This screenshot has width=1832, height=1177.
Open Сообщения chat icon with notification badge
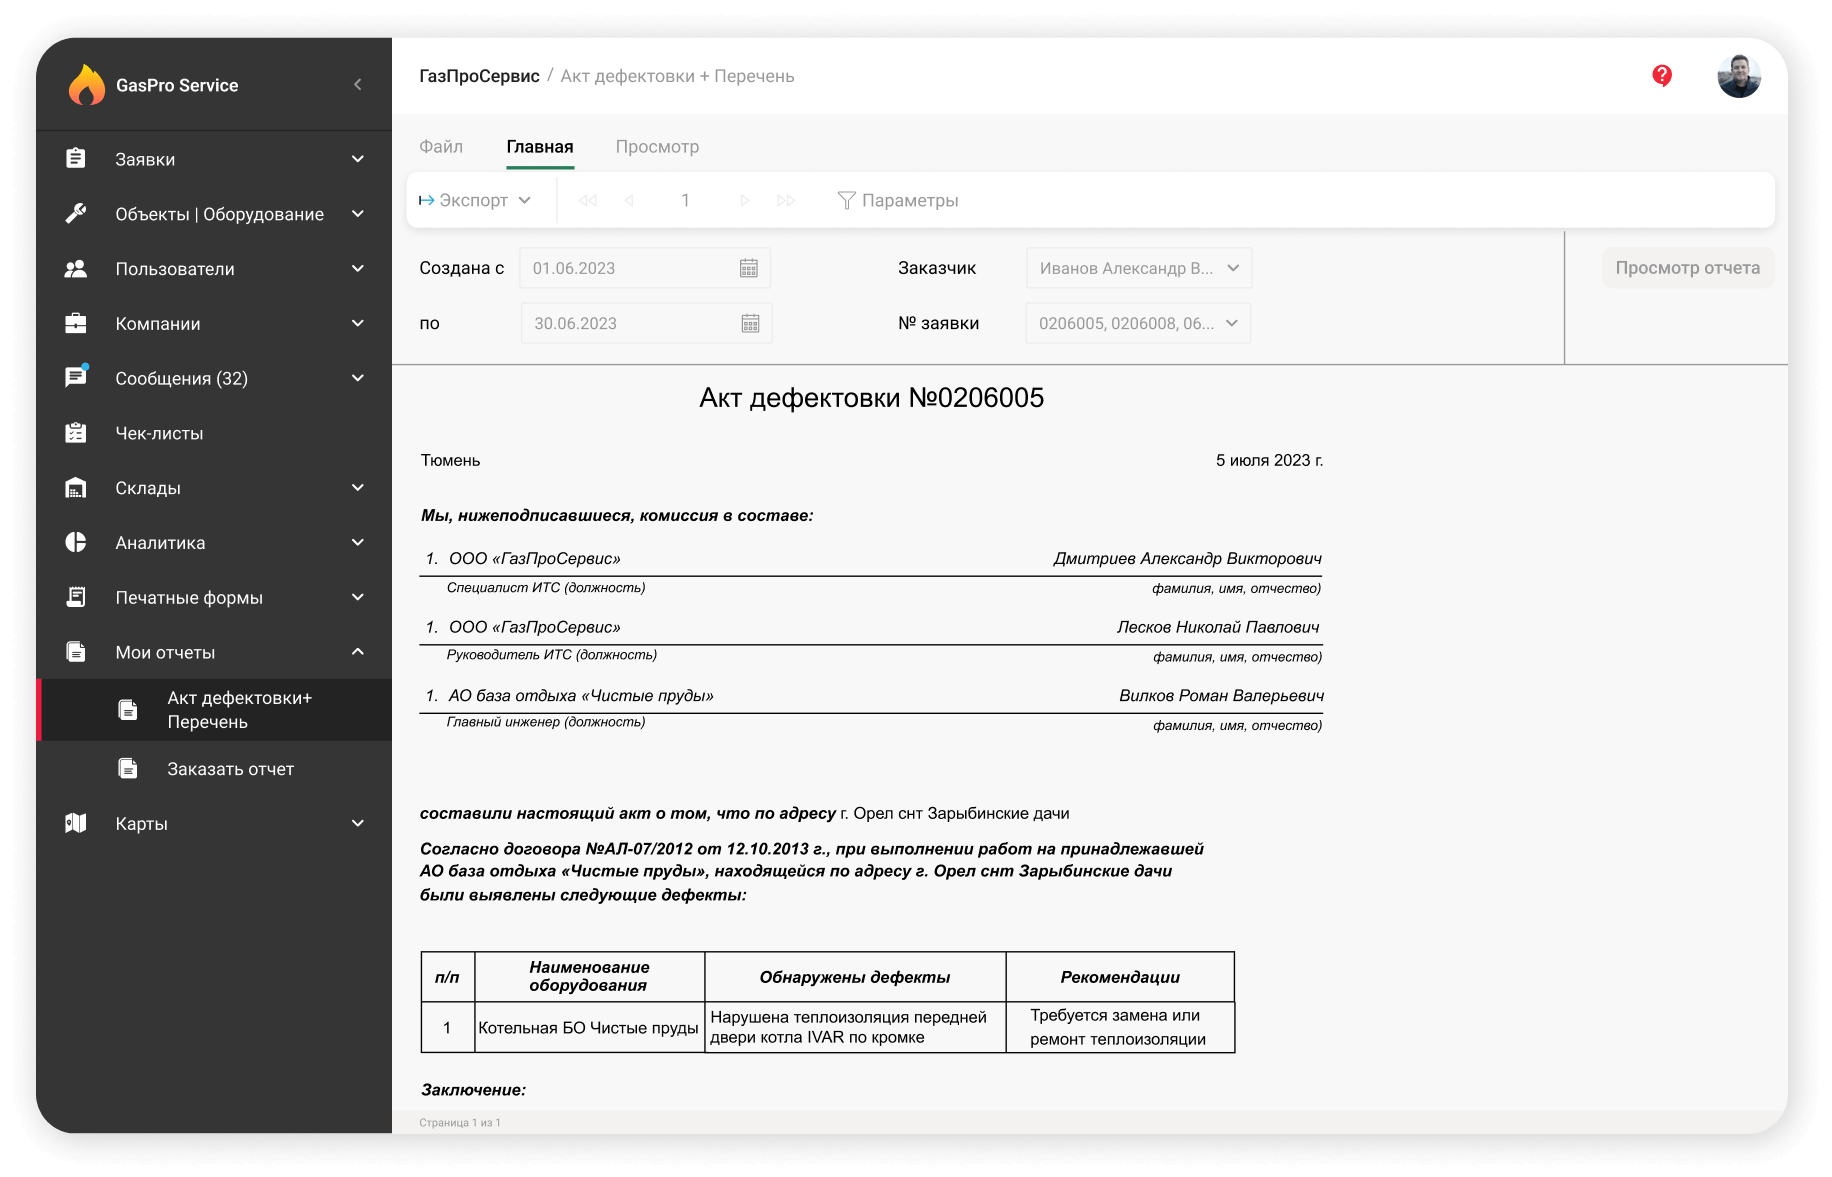pyautogui.click(x=76, y=378)
